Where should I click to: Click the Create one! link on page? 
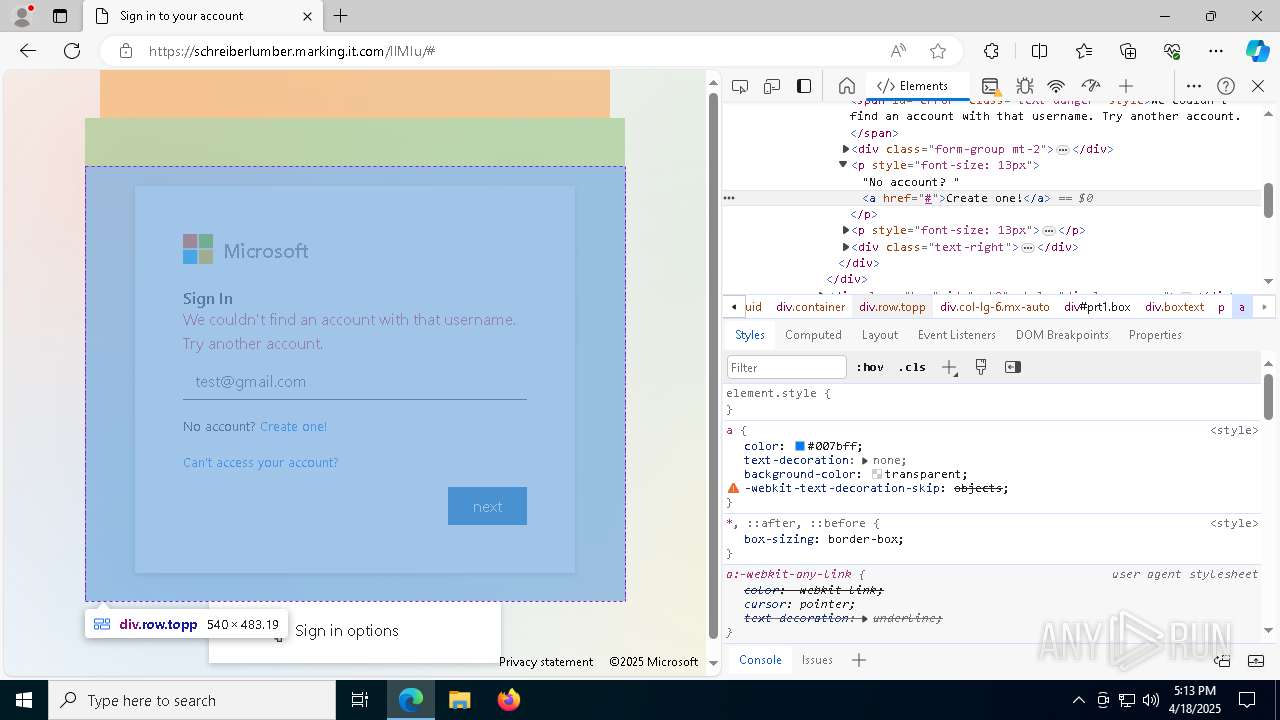click(293, 426)
